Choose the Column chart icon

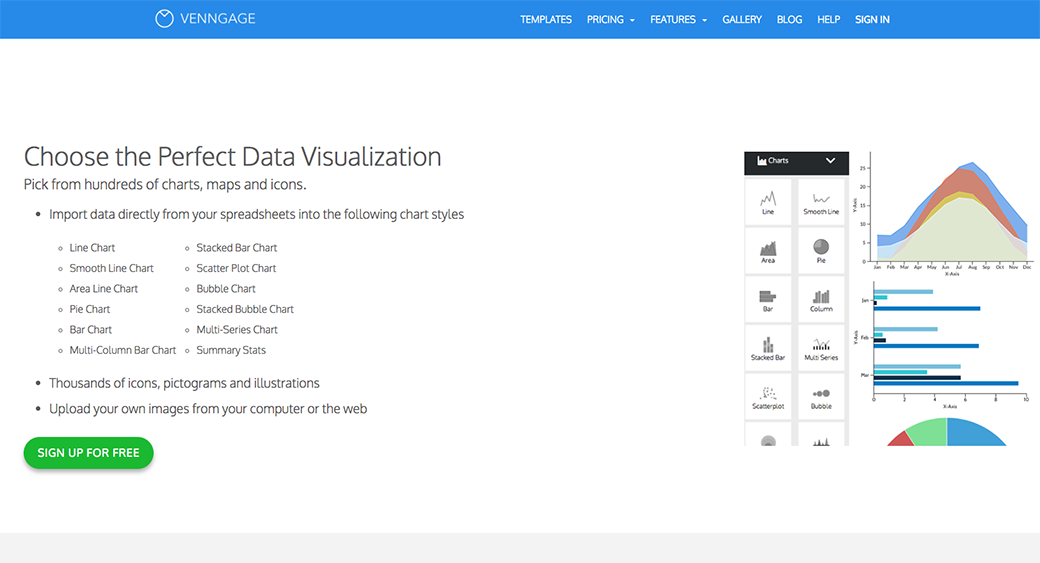point(821,298)
